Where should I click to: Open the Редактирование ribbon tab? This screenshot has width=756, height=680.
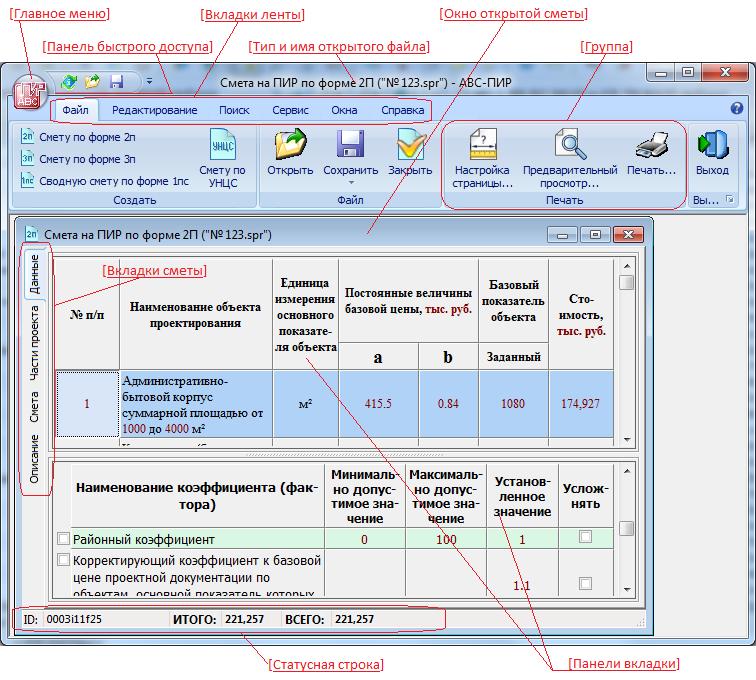tap(154, 110)
